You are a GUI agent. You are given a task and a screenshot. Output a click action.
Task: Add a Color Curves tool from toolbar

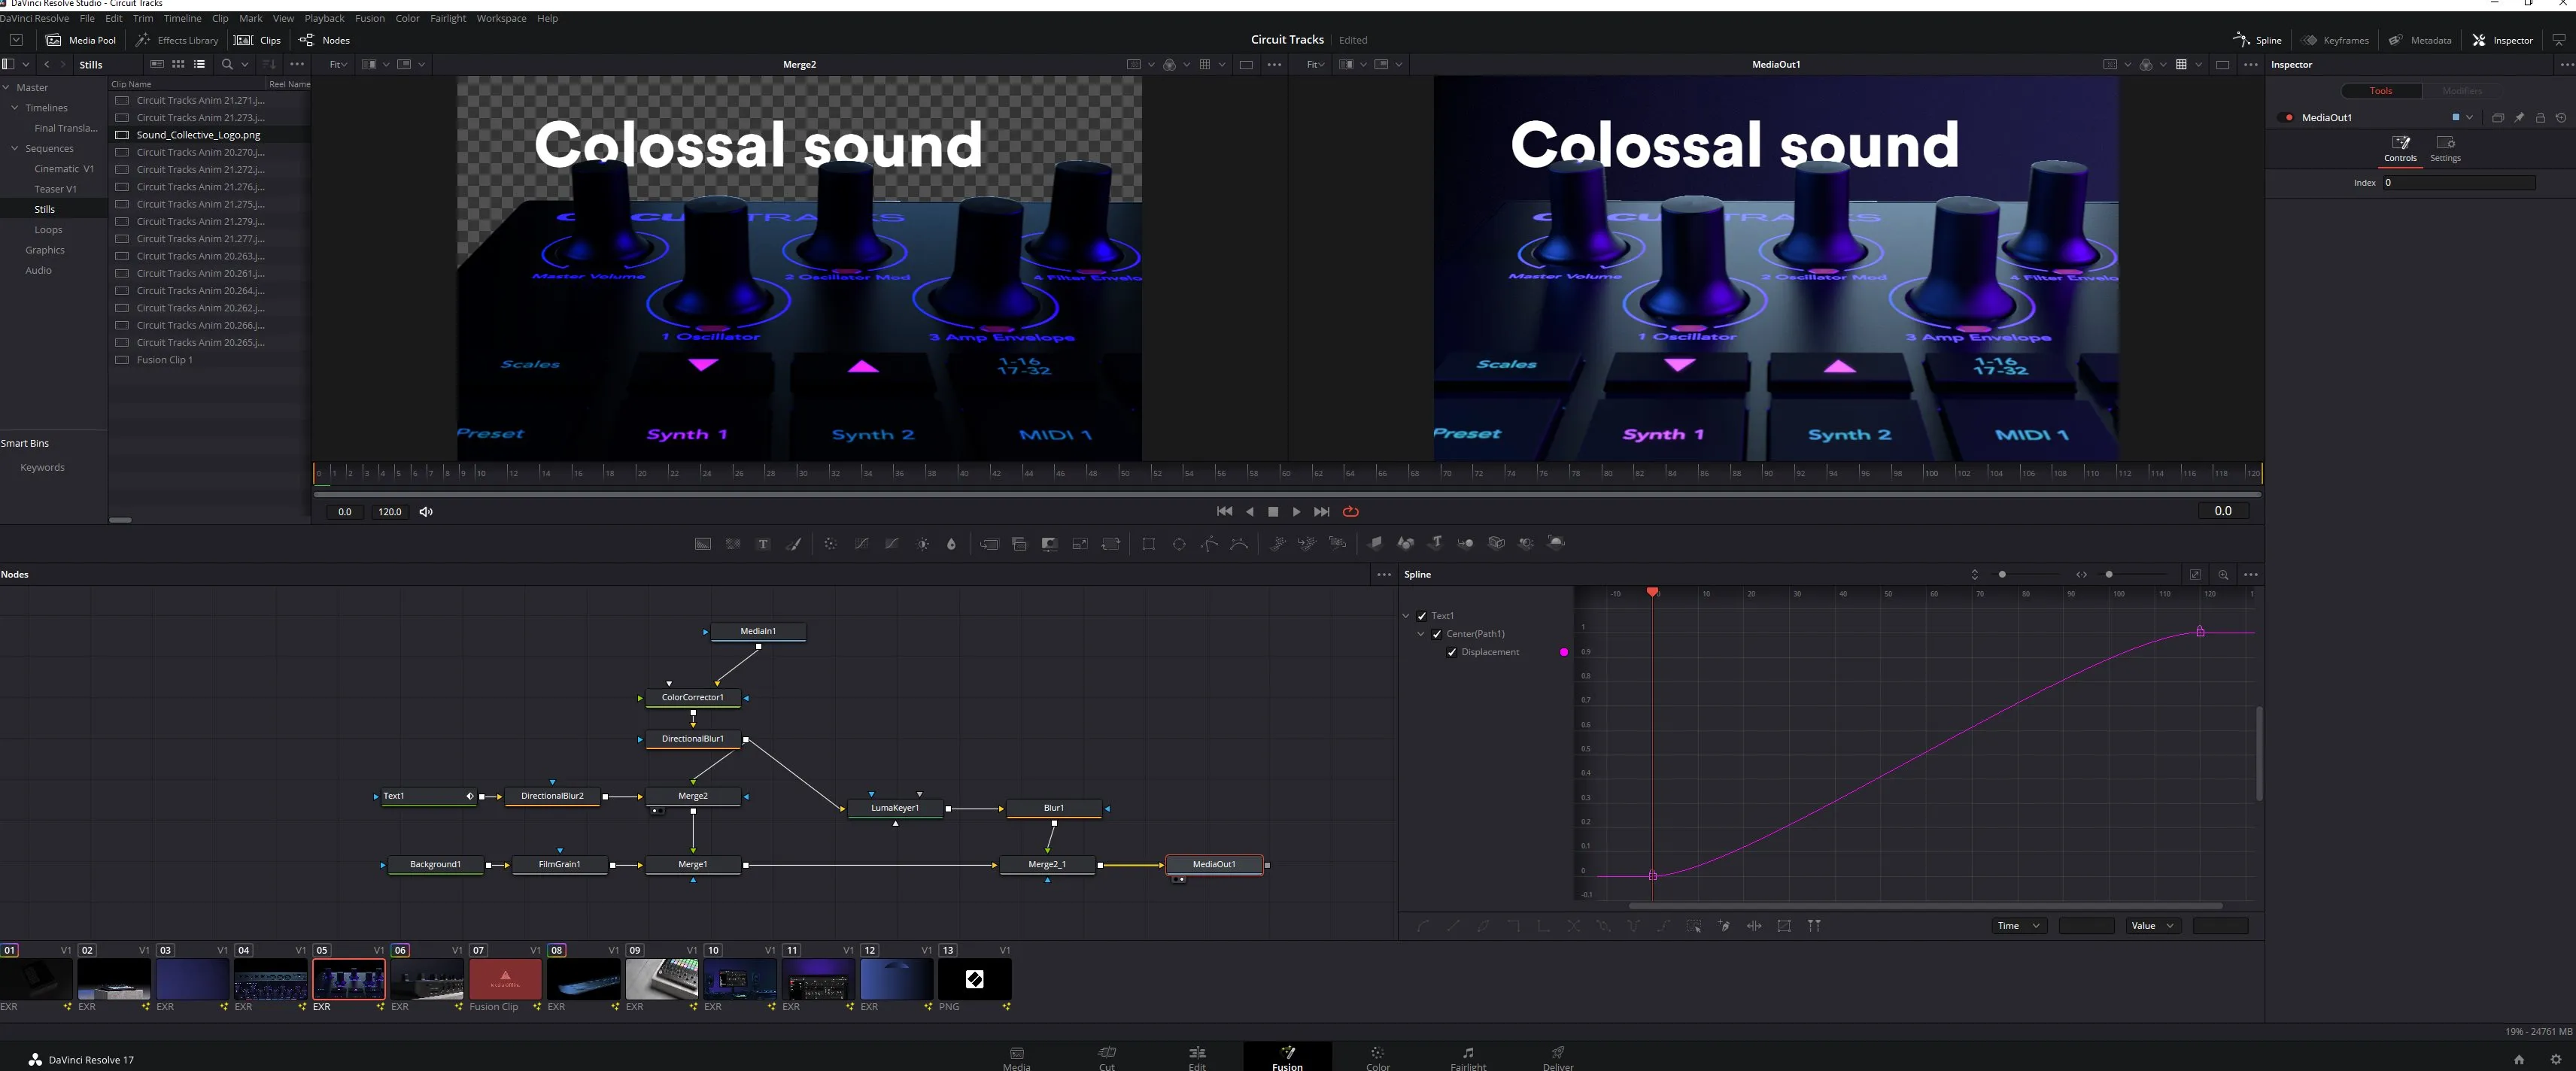click(x=861, y=544)
